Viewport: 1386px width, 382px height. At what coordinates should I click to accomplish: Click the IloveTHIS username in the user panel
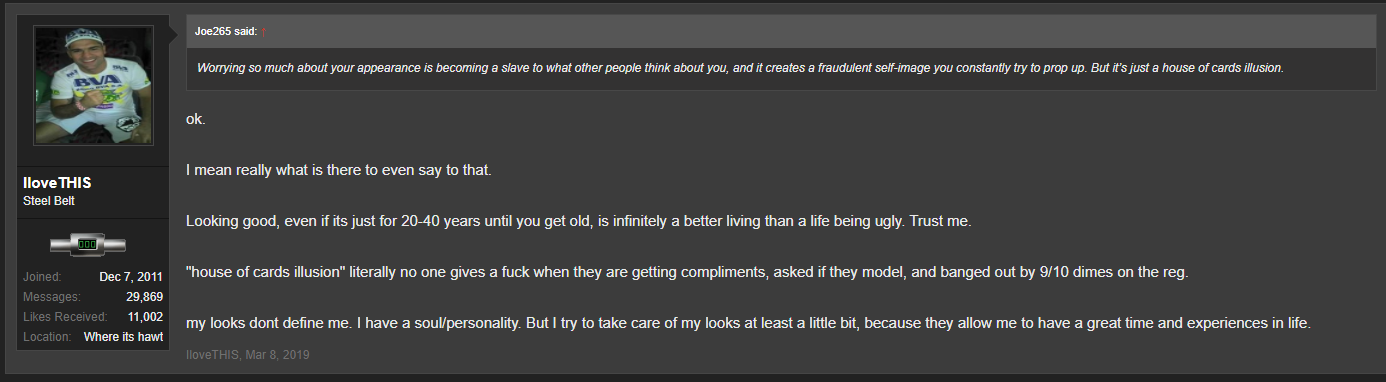coord(57,183)
